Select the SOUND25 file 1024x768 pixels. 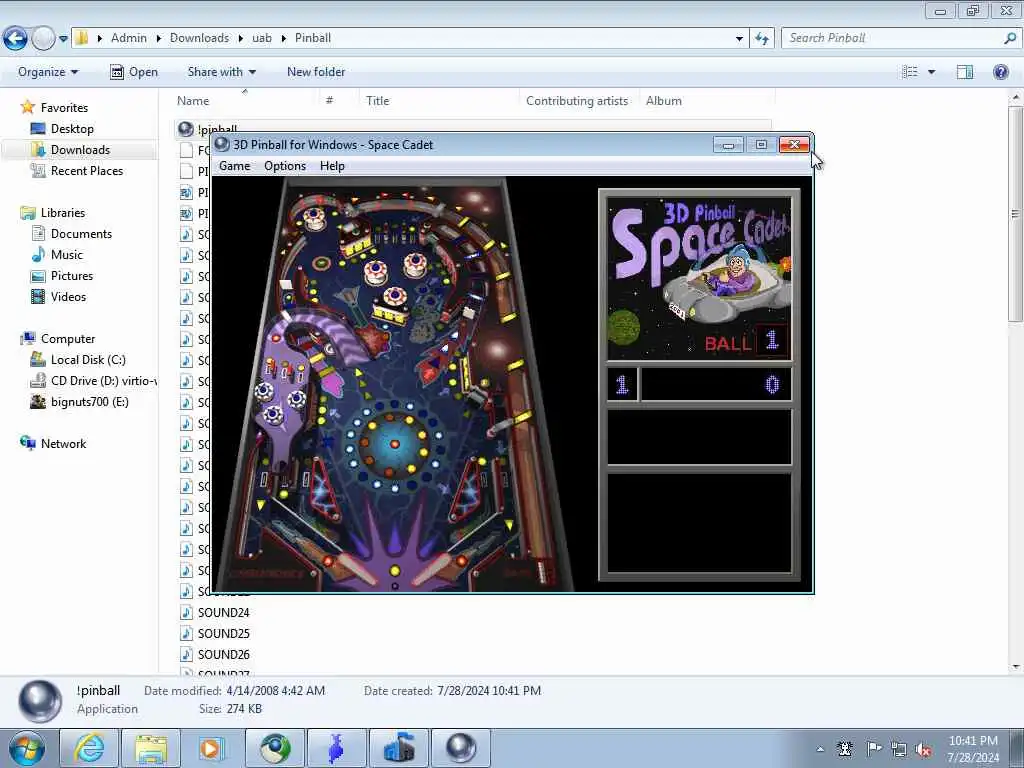pyautogui.click(x=223, y=633)
